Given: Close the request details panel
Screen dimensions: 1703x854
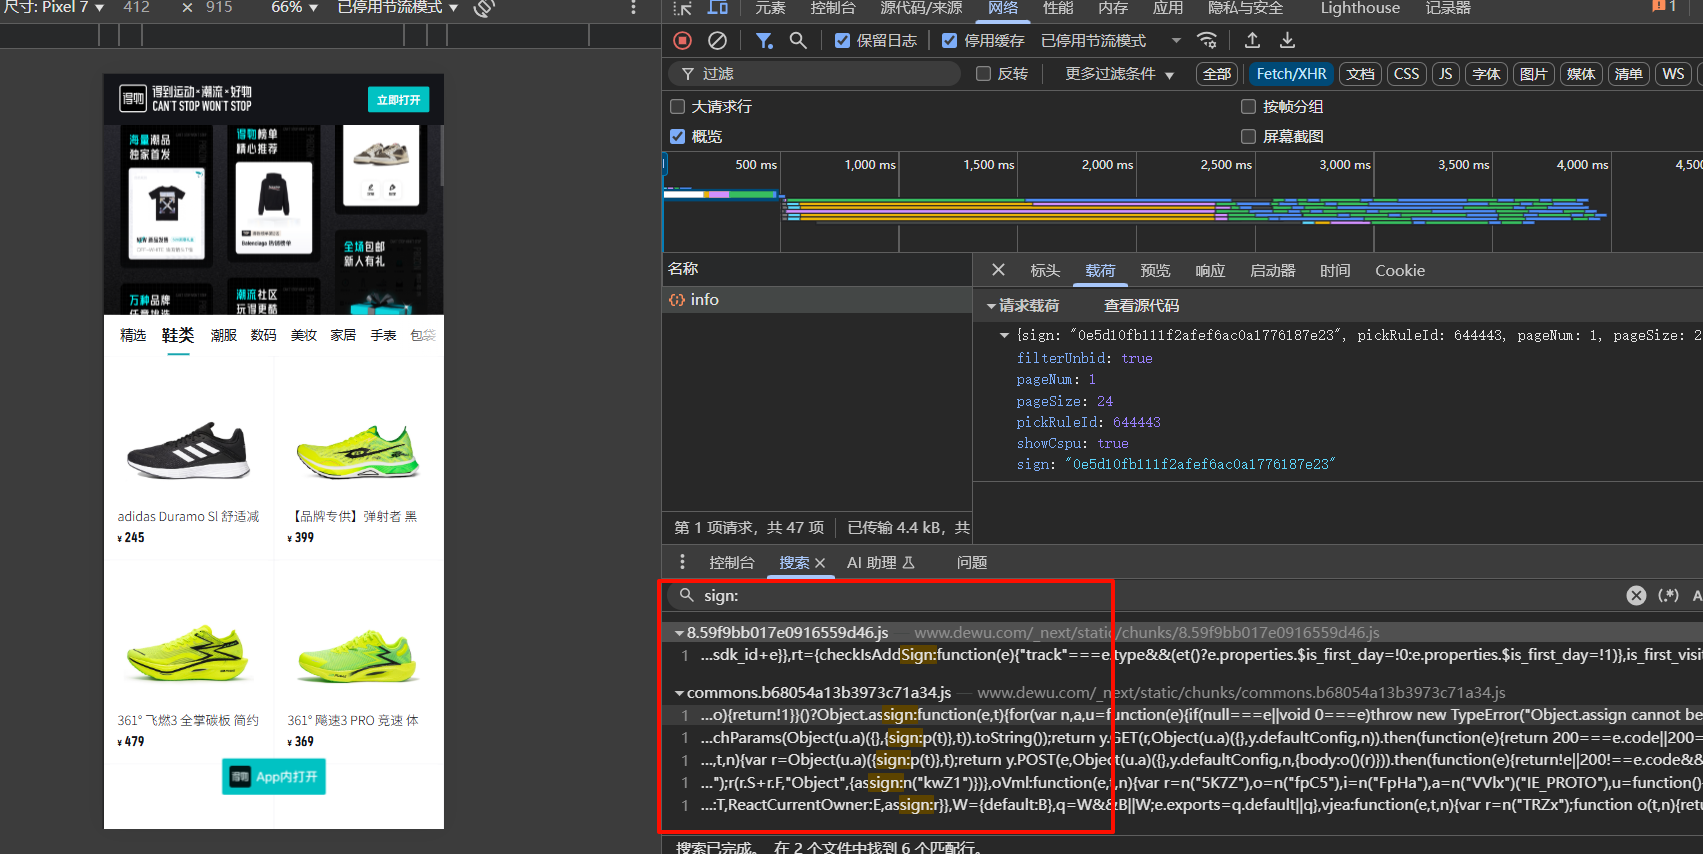Looking at the screenshot, I should click(998, 270).
